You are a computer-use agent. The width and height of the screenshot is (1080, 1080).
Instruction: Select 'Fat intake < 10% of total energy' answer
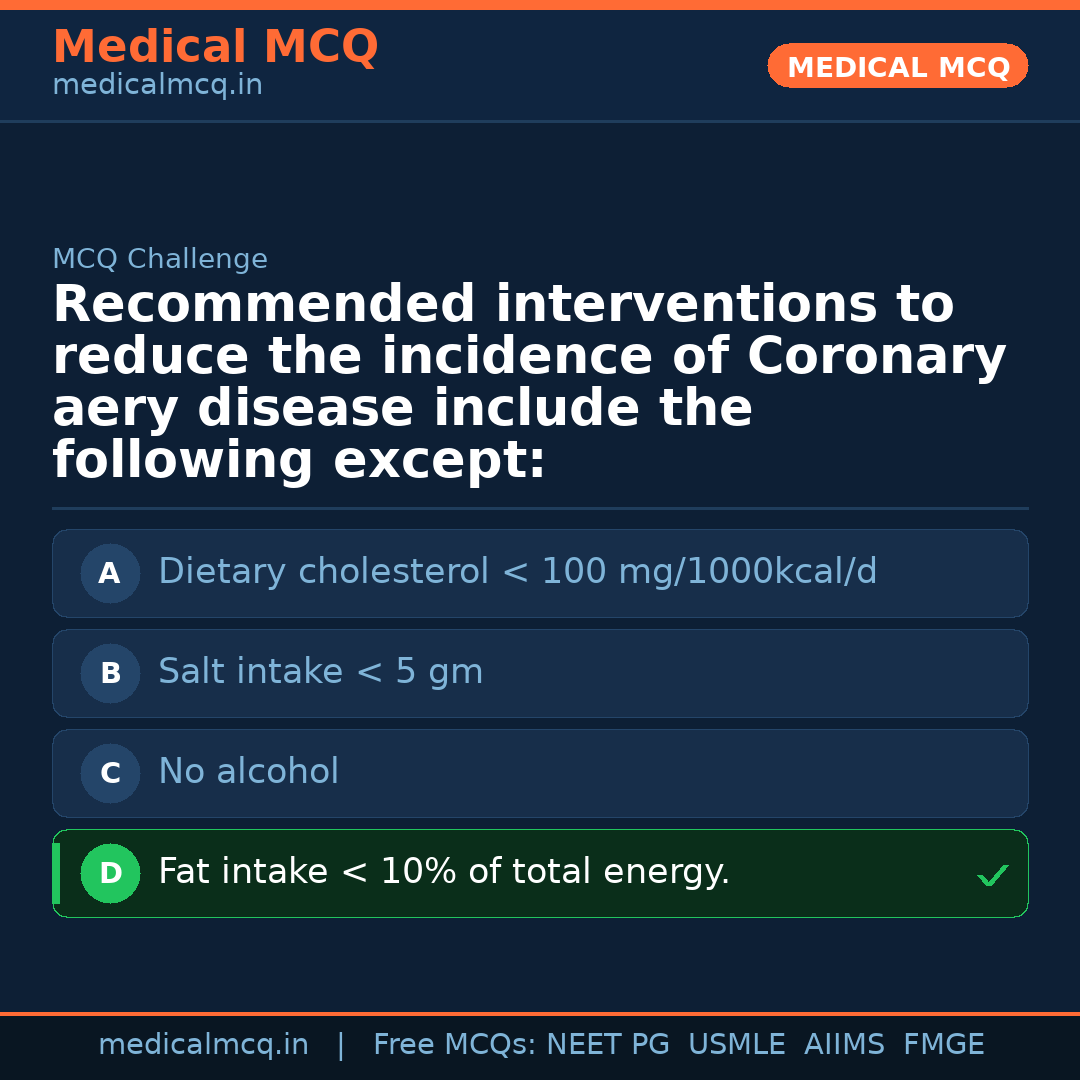[444, 872]
